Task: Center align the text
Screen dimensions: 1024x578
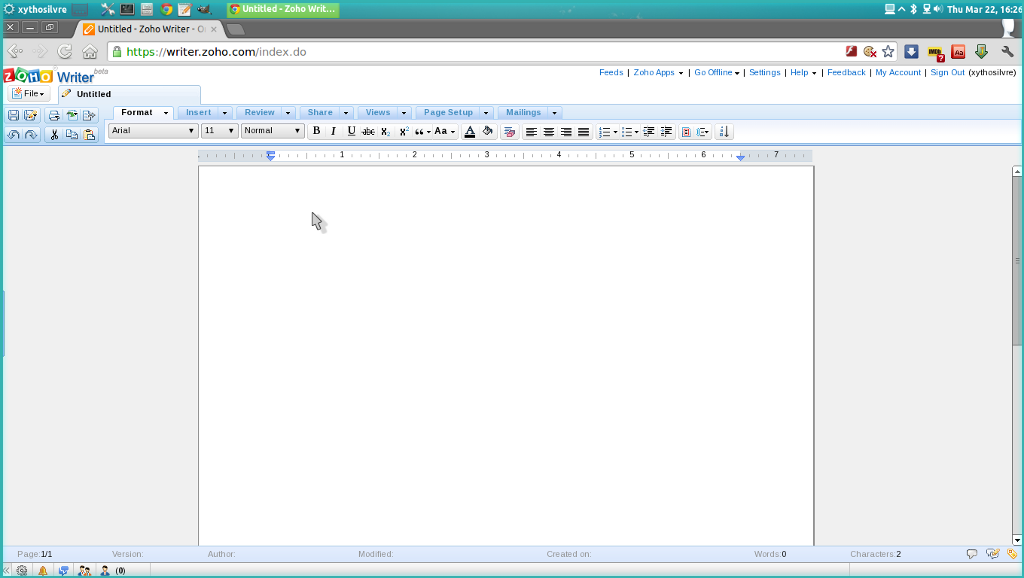Action: pos(549,131)
